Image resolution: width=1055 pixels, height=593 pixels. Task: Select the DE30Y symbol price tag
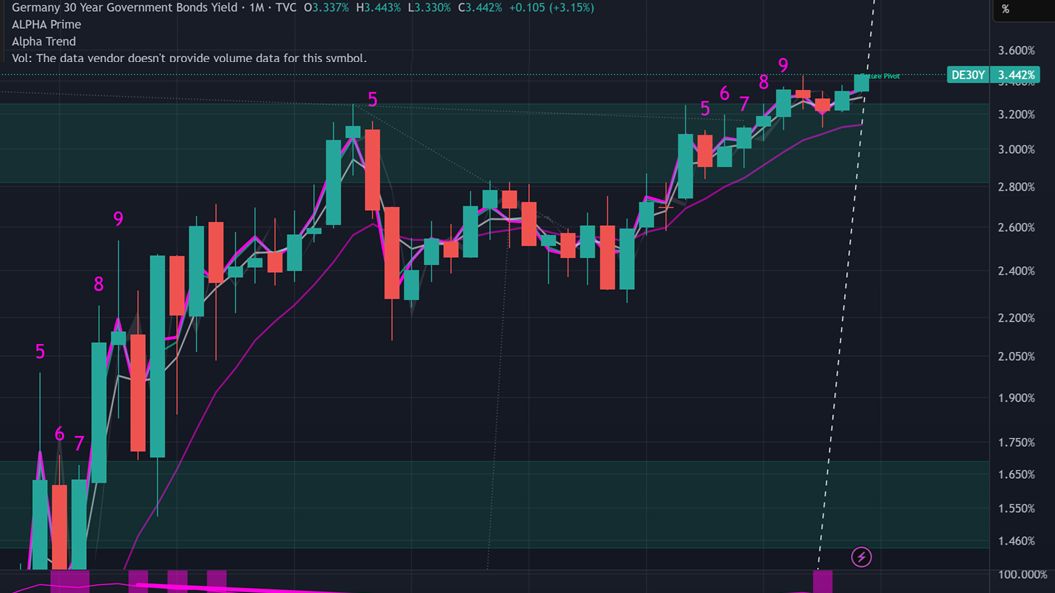pos(969,75)
